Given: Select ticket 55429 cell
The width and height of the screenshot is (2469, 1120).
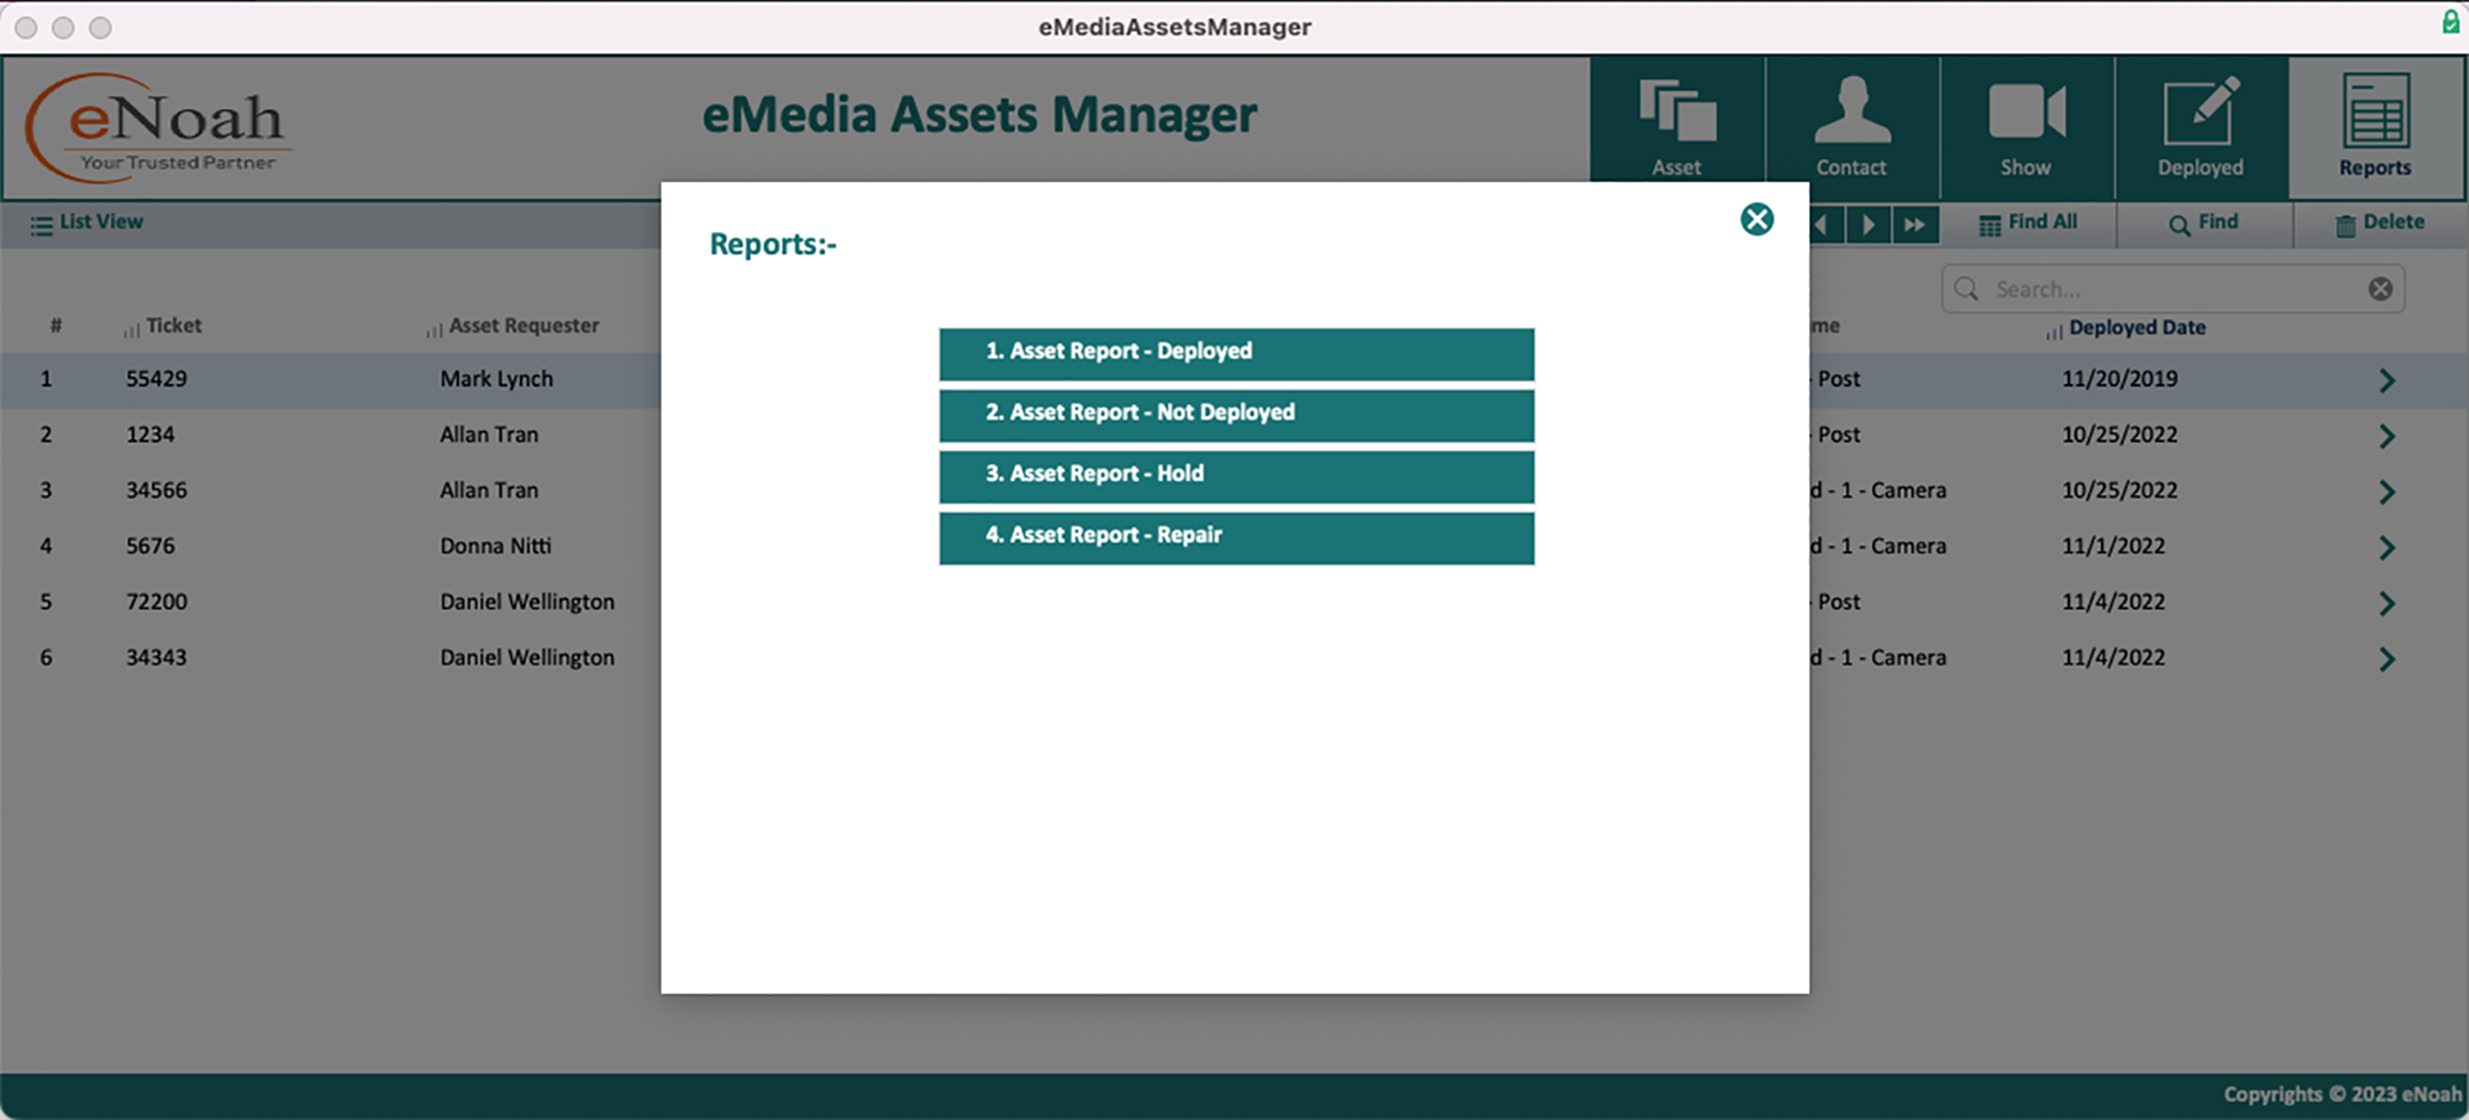Looking at the screenshot, I should click(156, 379).
